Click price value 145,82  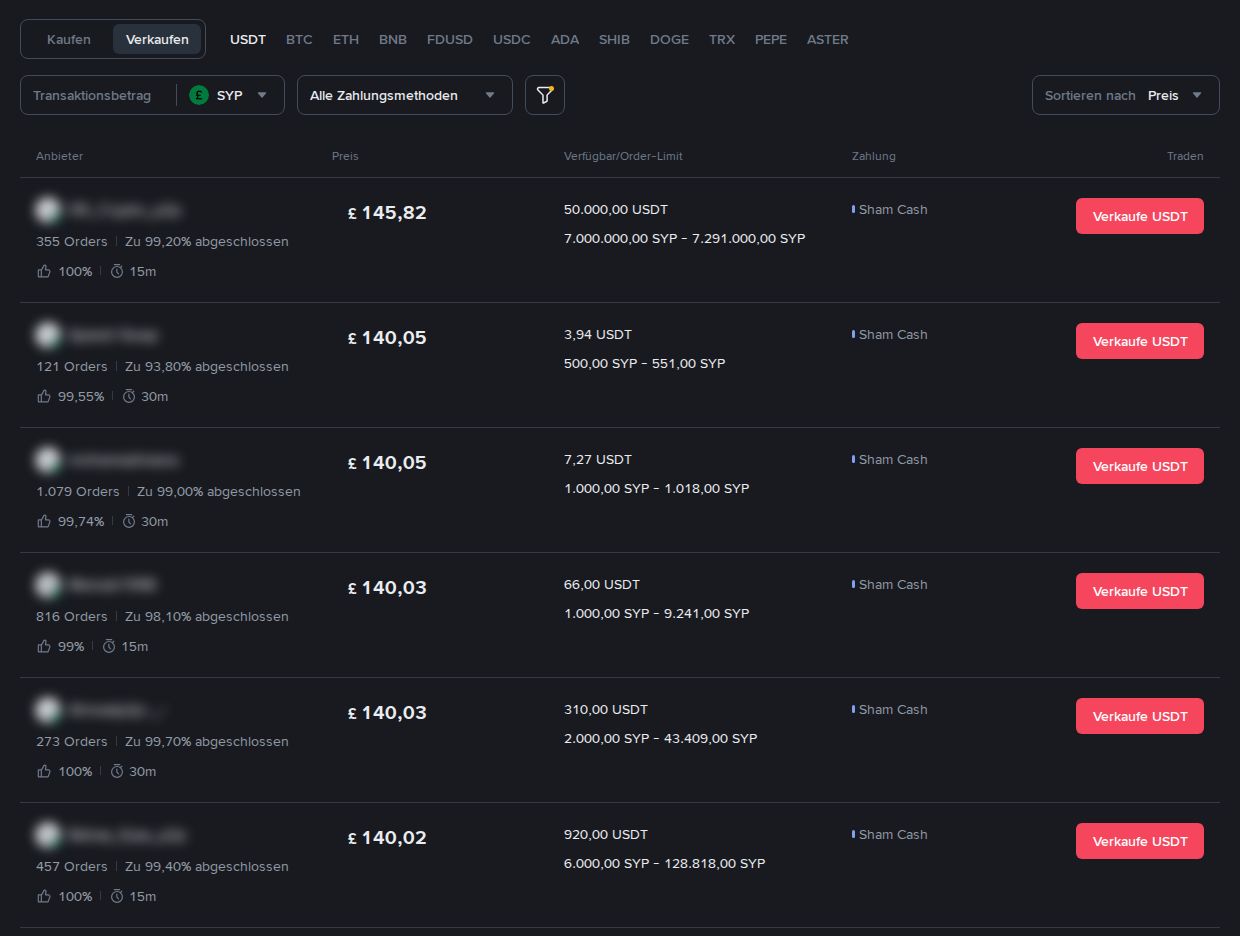[x=394, y=213]
